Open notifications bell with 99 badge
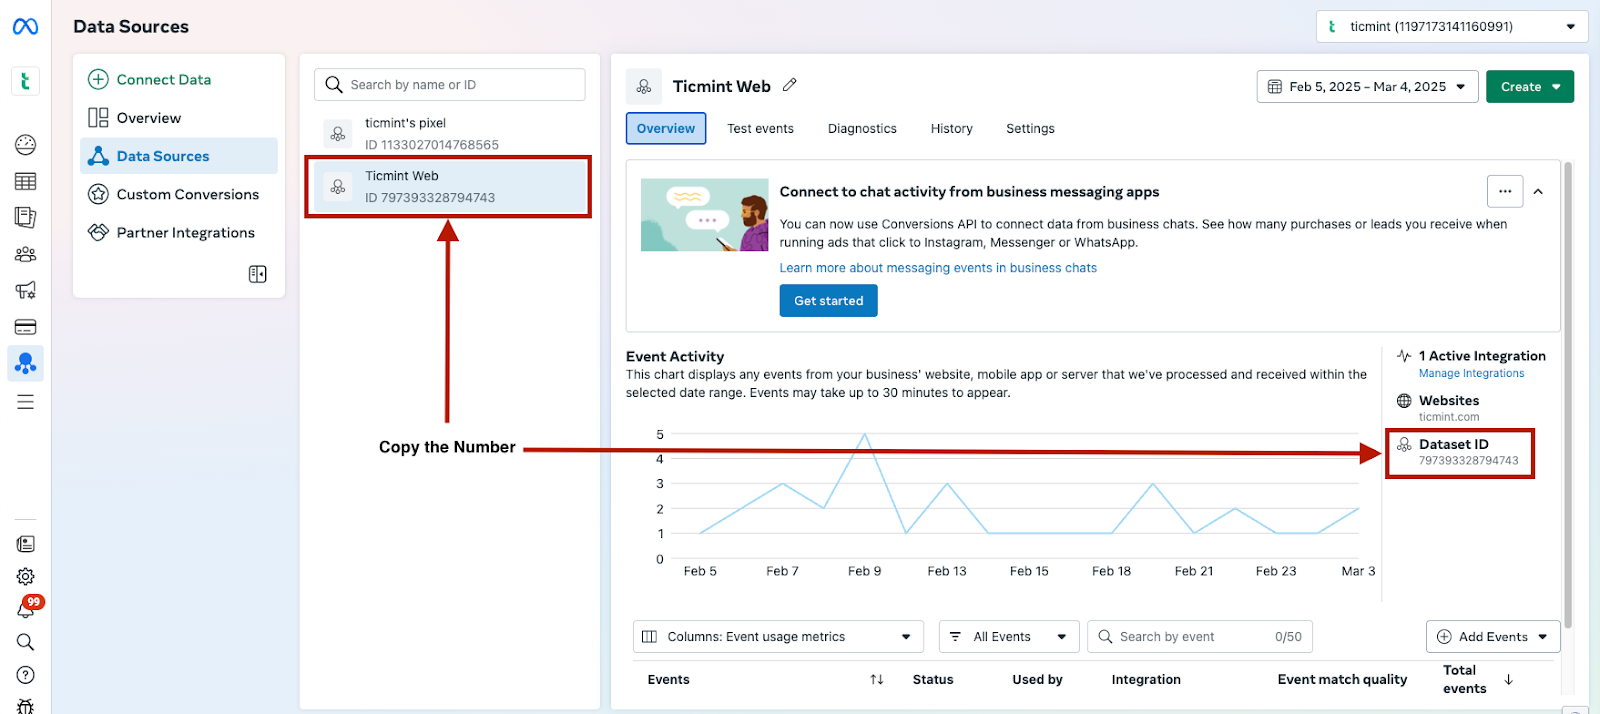 26,608
